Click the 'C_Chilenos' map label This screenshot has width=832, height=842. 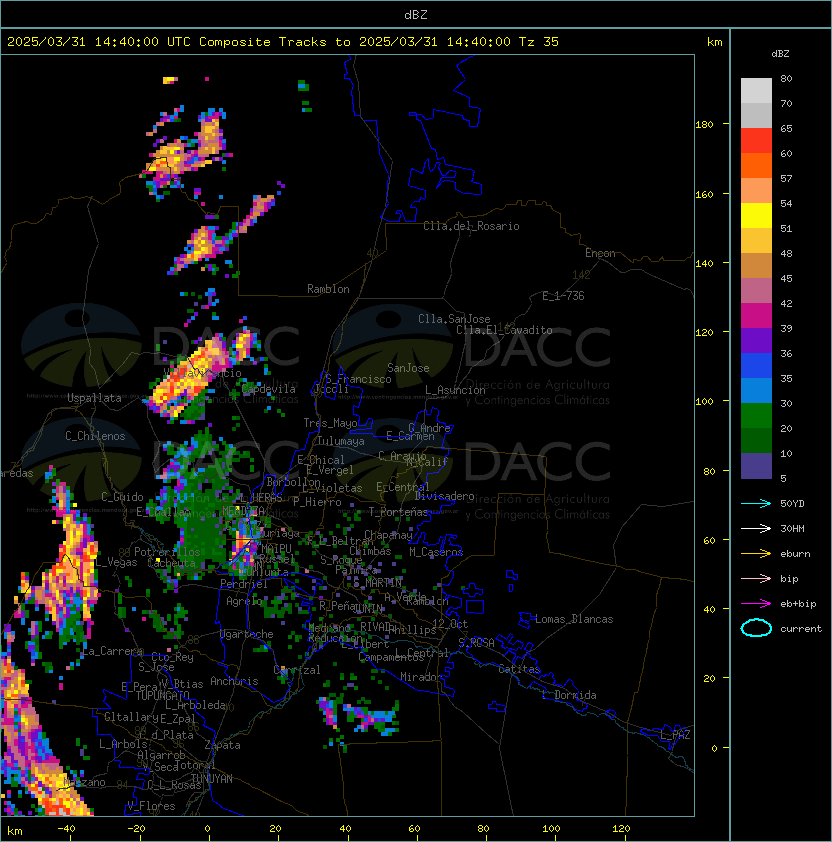click(x=95, y=436)
